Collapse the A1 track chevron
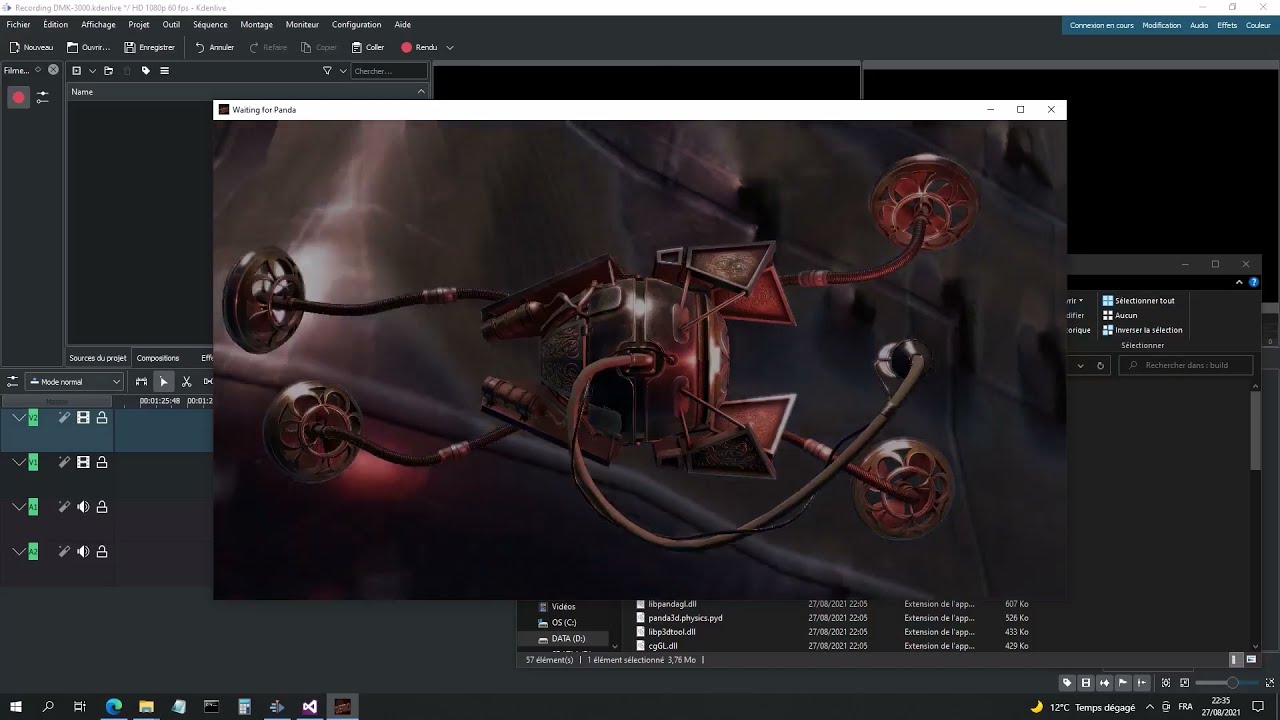This screenshot has width=1280, height=720. [x=18, y=507]
